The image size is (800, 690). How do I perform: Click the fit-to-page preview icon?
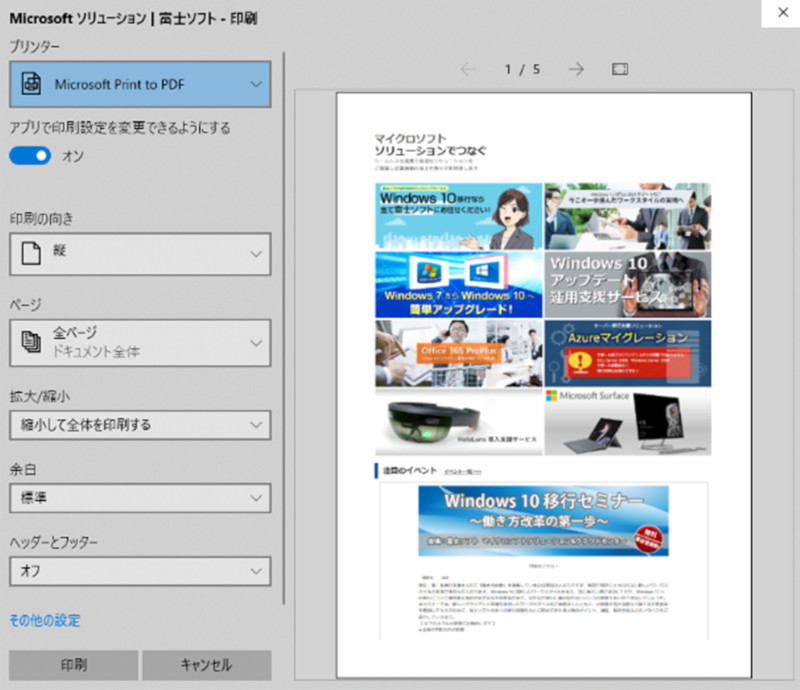[x=620, y=69]
